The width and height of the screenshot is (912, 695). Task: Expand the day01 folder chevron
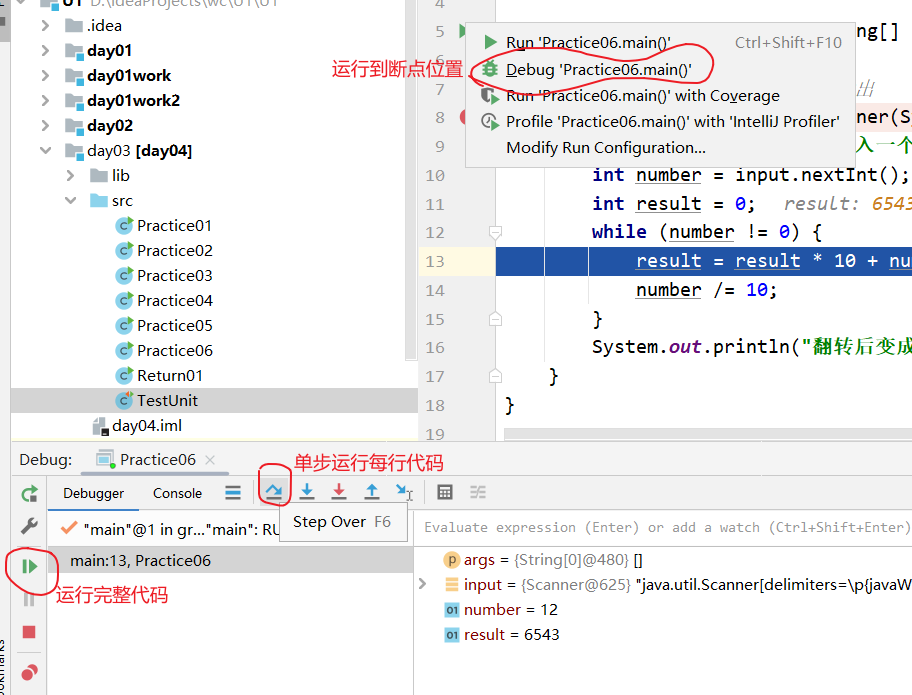pyautogui.click(x=45, y=51)
